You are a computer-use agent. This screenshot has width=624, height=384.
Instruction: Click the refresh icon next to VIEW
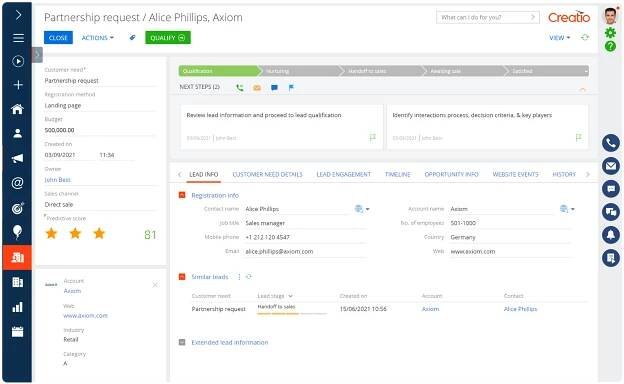(x=585, y=37)
